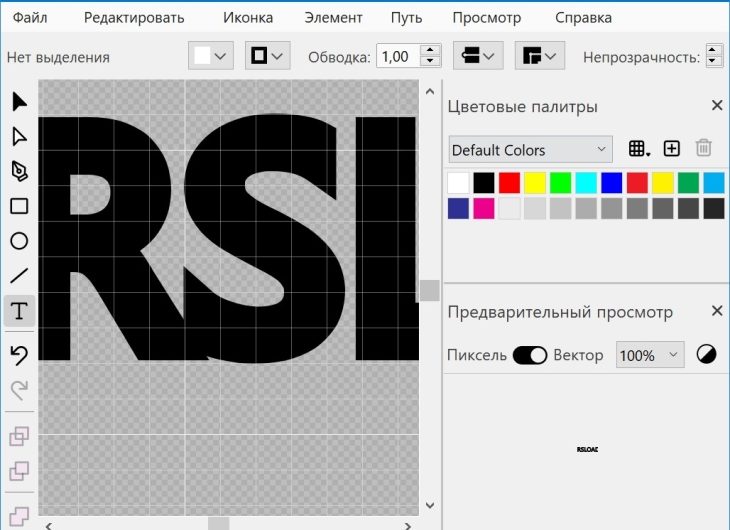Open the arrange order dropdown
Viewport: 730px width, 530px height.
pos(540,56)
